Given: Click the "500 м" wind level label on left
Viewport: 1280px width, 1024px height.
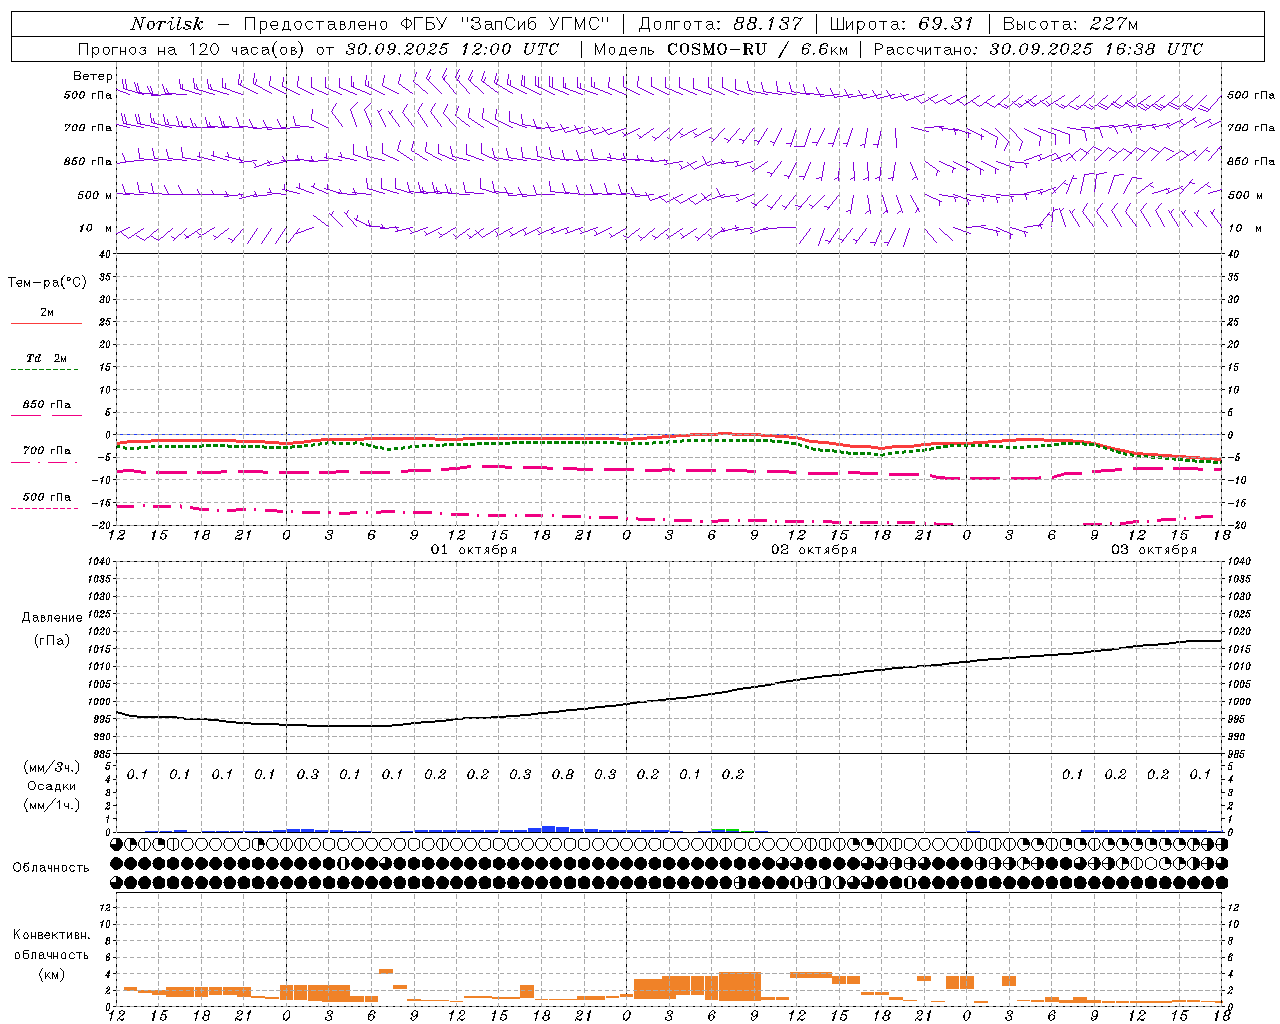Looking at the screenshot, I should tap(95, 195).
